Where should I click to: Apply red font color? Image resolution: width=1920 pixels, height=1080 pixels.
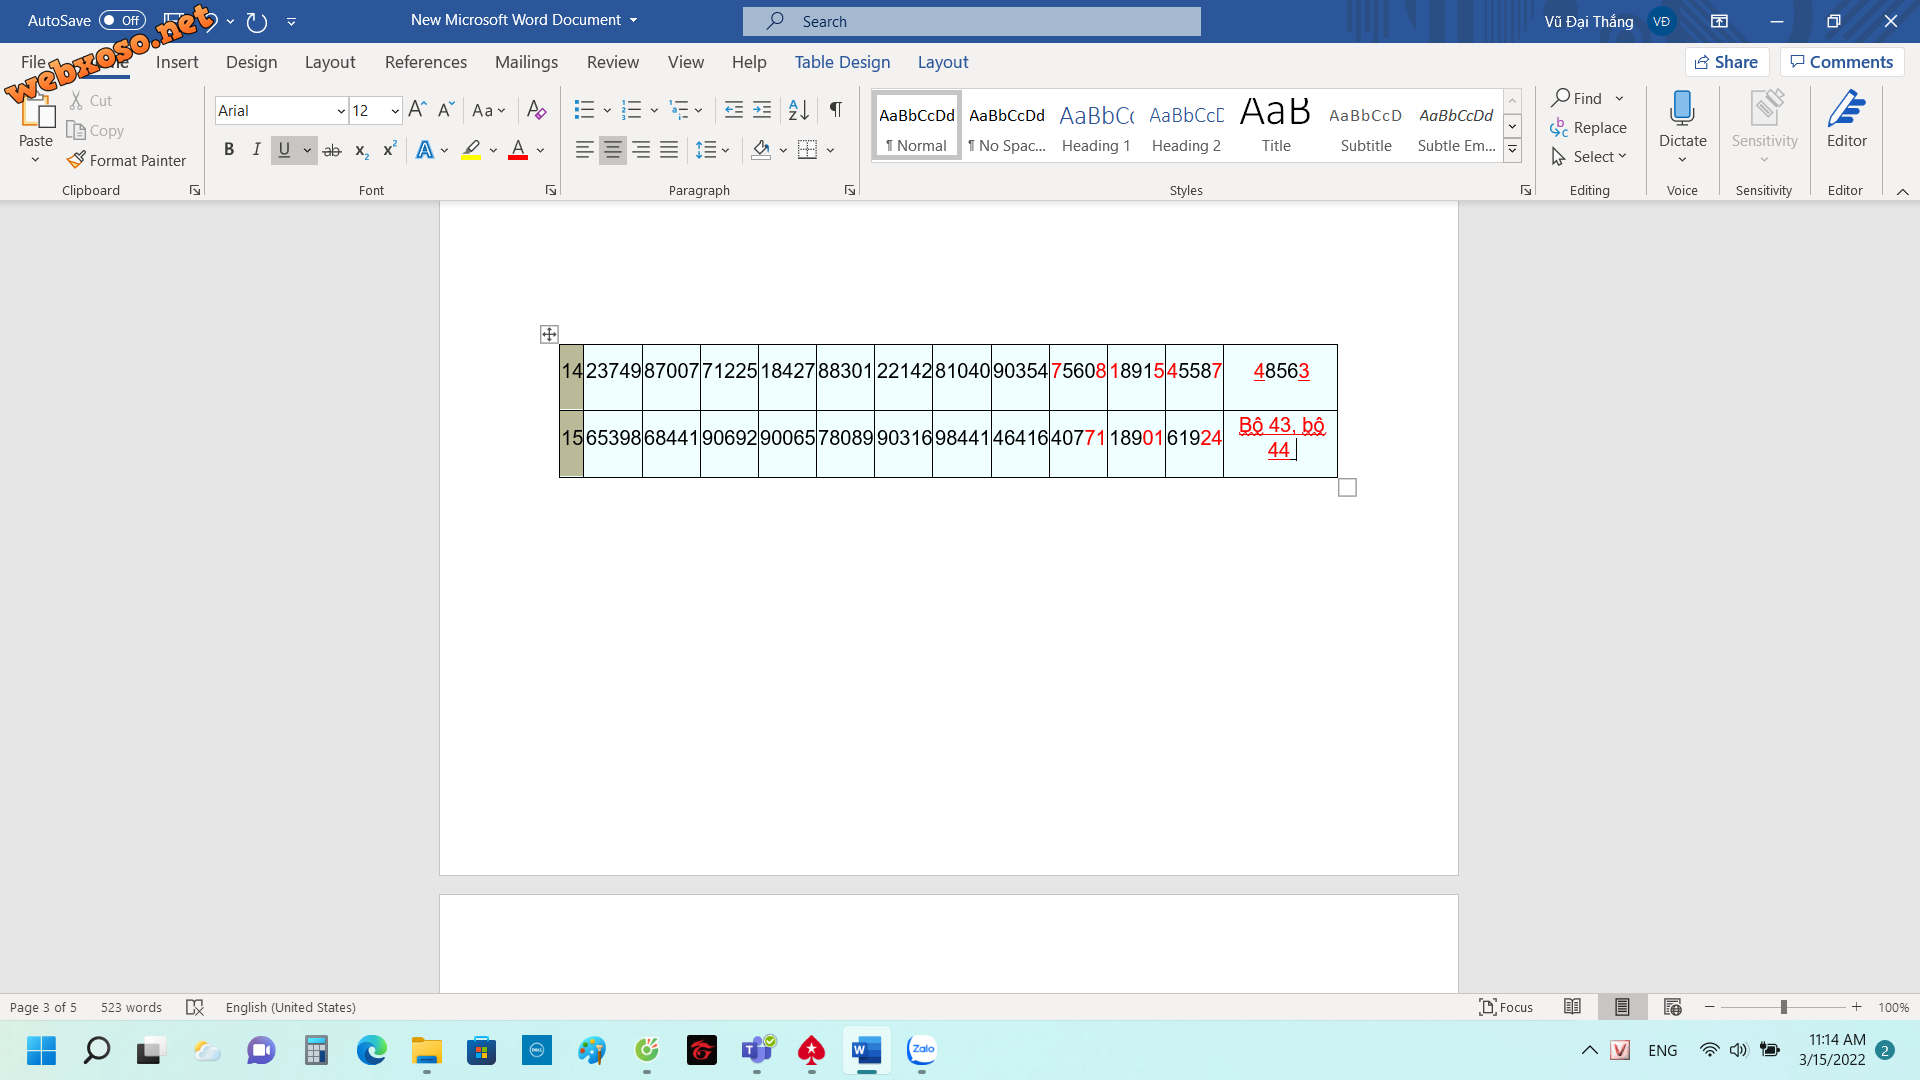pyautogui.click(x=518, y=150)
